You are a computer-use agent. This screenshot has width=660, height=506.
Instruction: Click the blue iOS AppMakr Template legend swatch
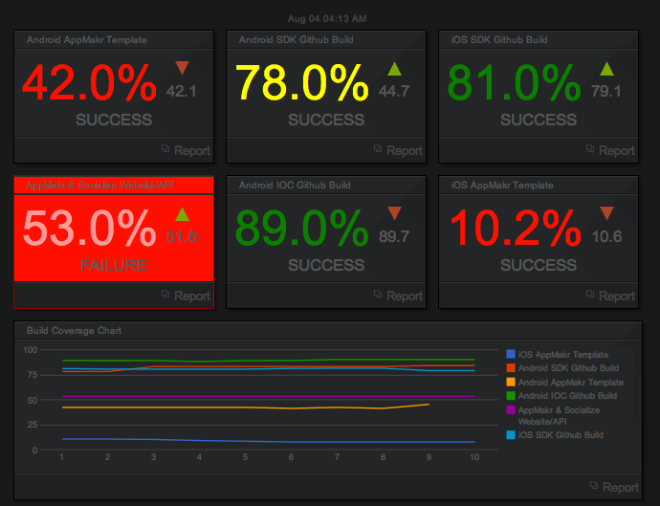[512, 355]
